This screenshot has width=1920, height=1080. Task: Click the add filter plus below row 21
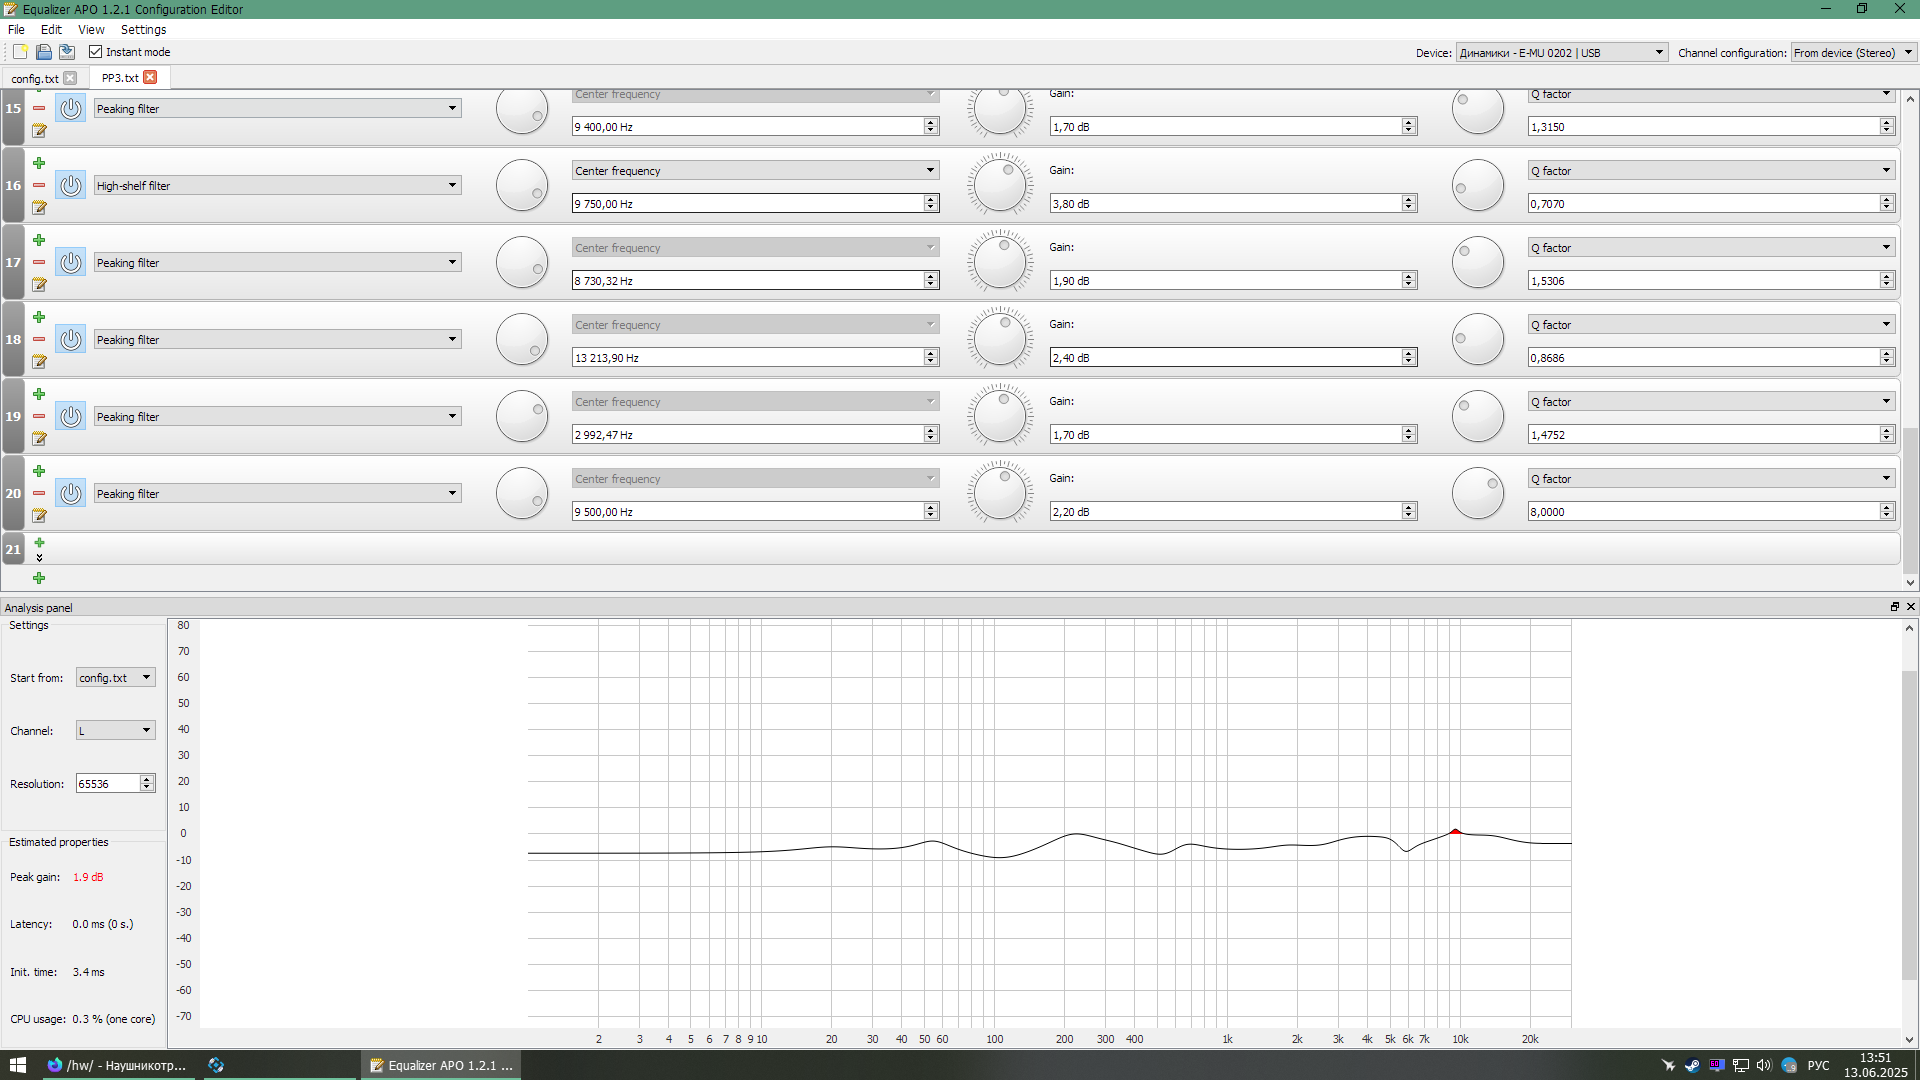[39, 578]
